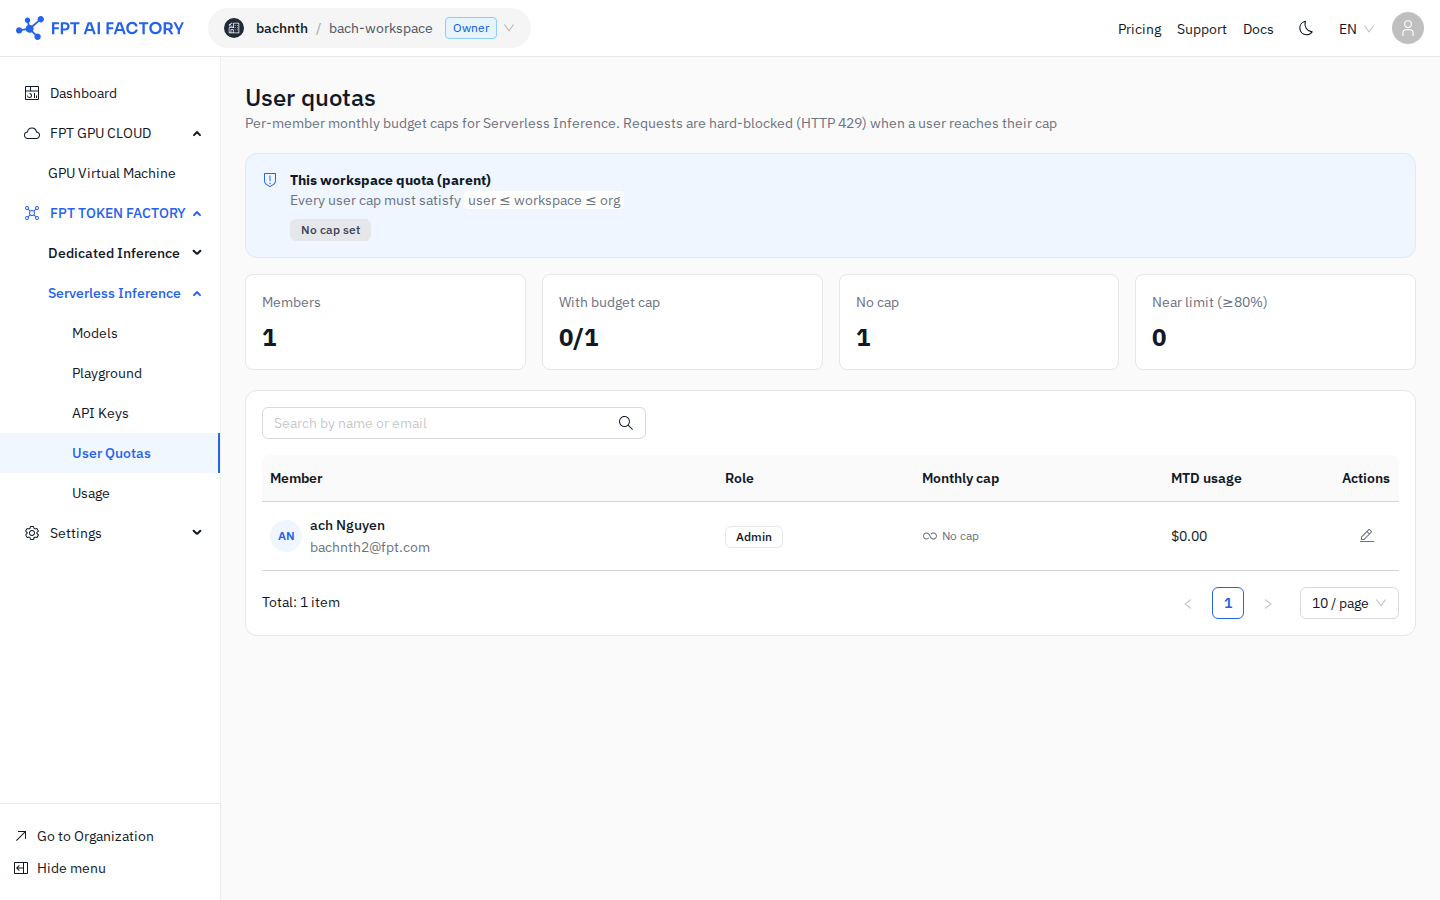Open the workspace switcher dropdown chevron
1440x900 pixels.
(509, 28)
